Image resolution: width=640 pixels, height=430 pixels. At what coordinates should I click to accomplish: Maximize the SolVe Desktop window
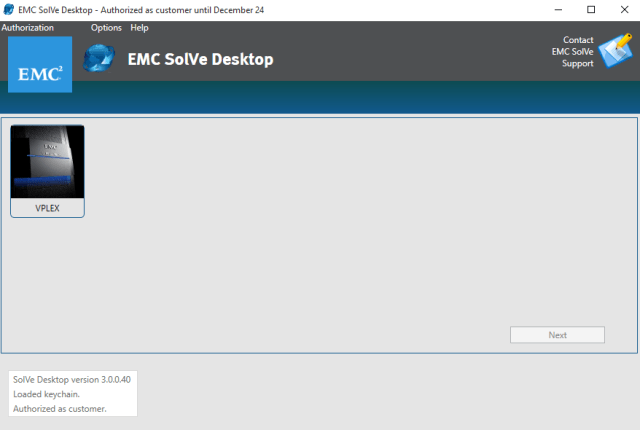pos(591,10)
